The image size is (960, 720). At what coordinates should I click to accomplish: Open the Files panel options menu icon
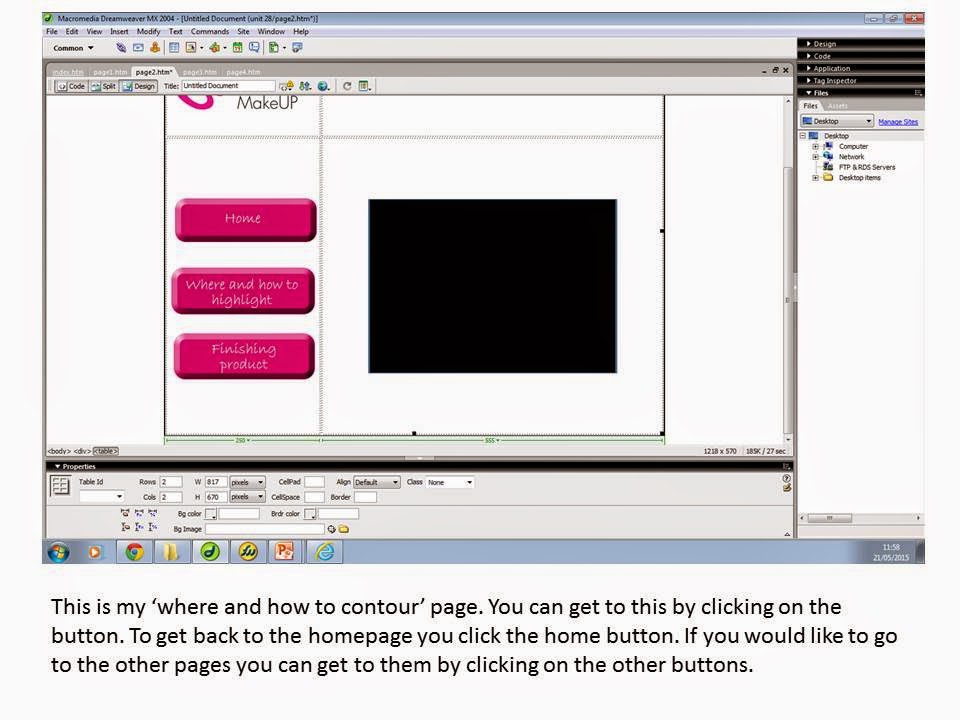(x=917, y=93)
